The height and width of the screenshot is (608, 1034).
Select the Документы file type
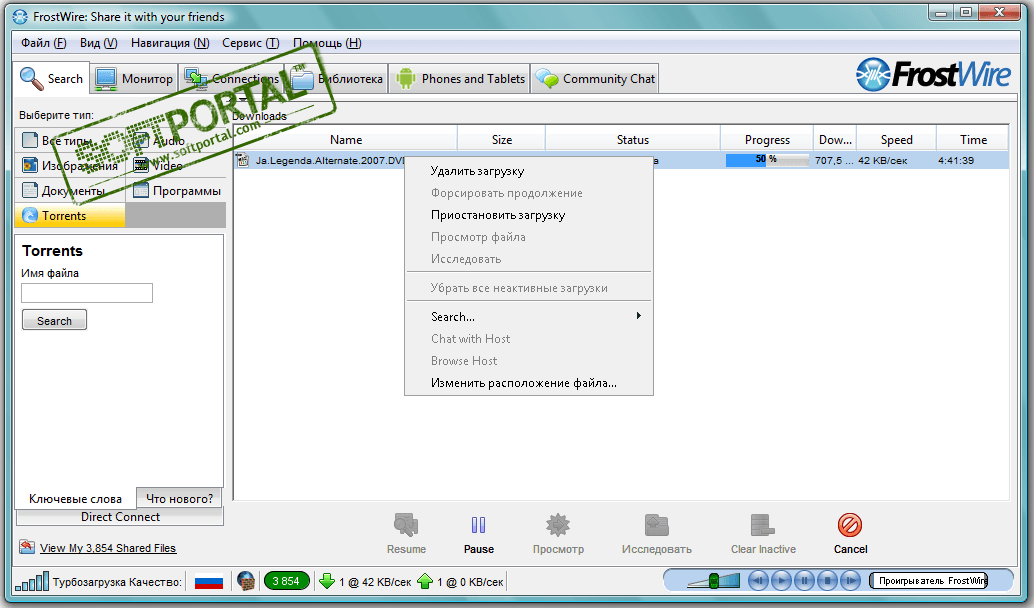pos(69,191)
